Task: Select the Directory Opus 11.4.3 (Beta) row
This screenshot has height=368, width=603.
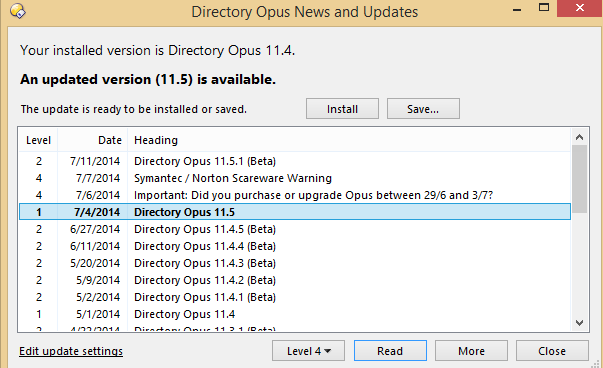Action: click(295, 263)
